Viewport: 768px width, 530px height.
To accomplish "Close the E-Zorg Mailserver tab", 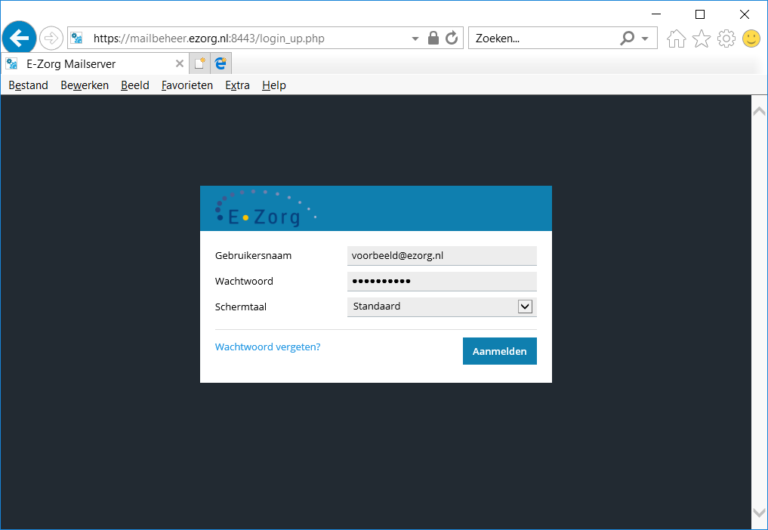I will (x=179, y=63).
